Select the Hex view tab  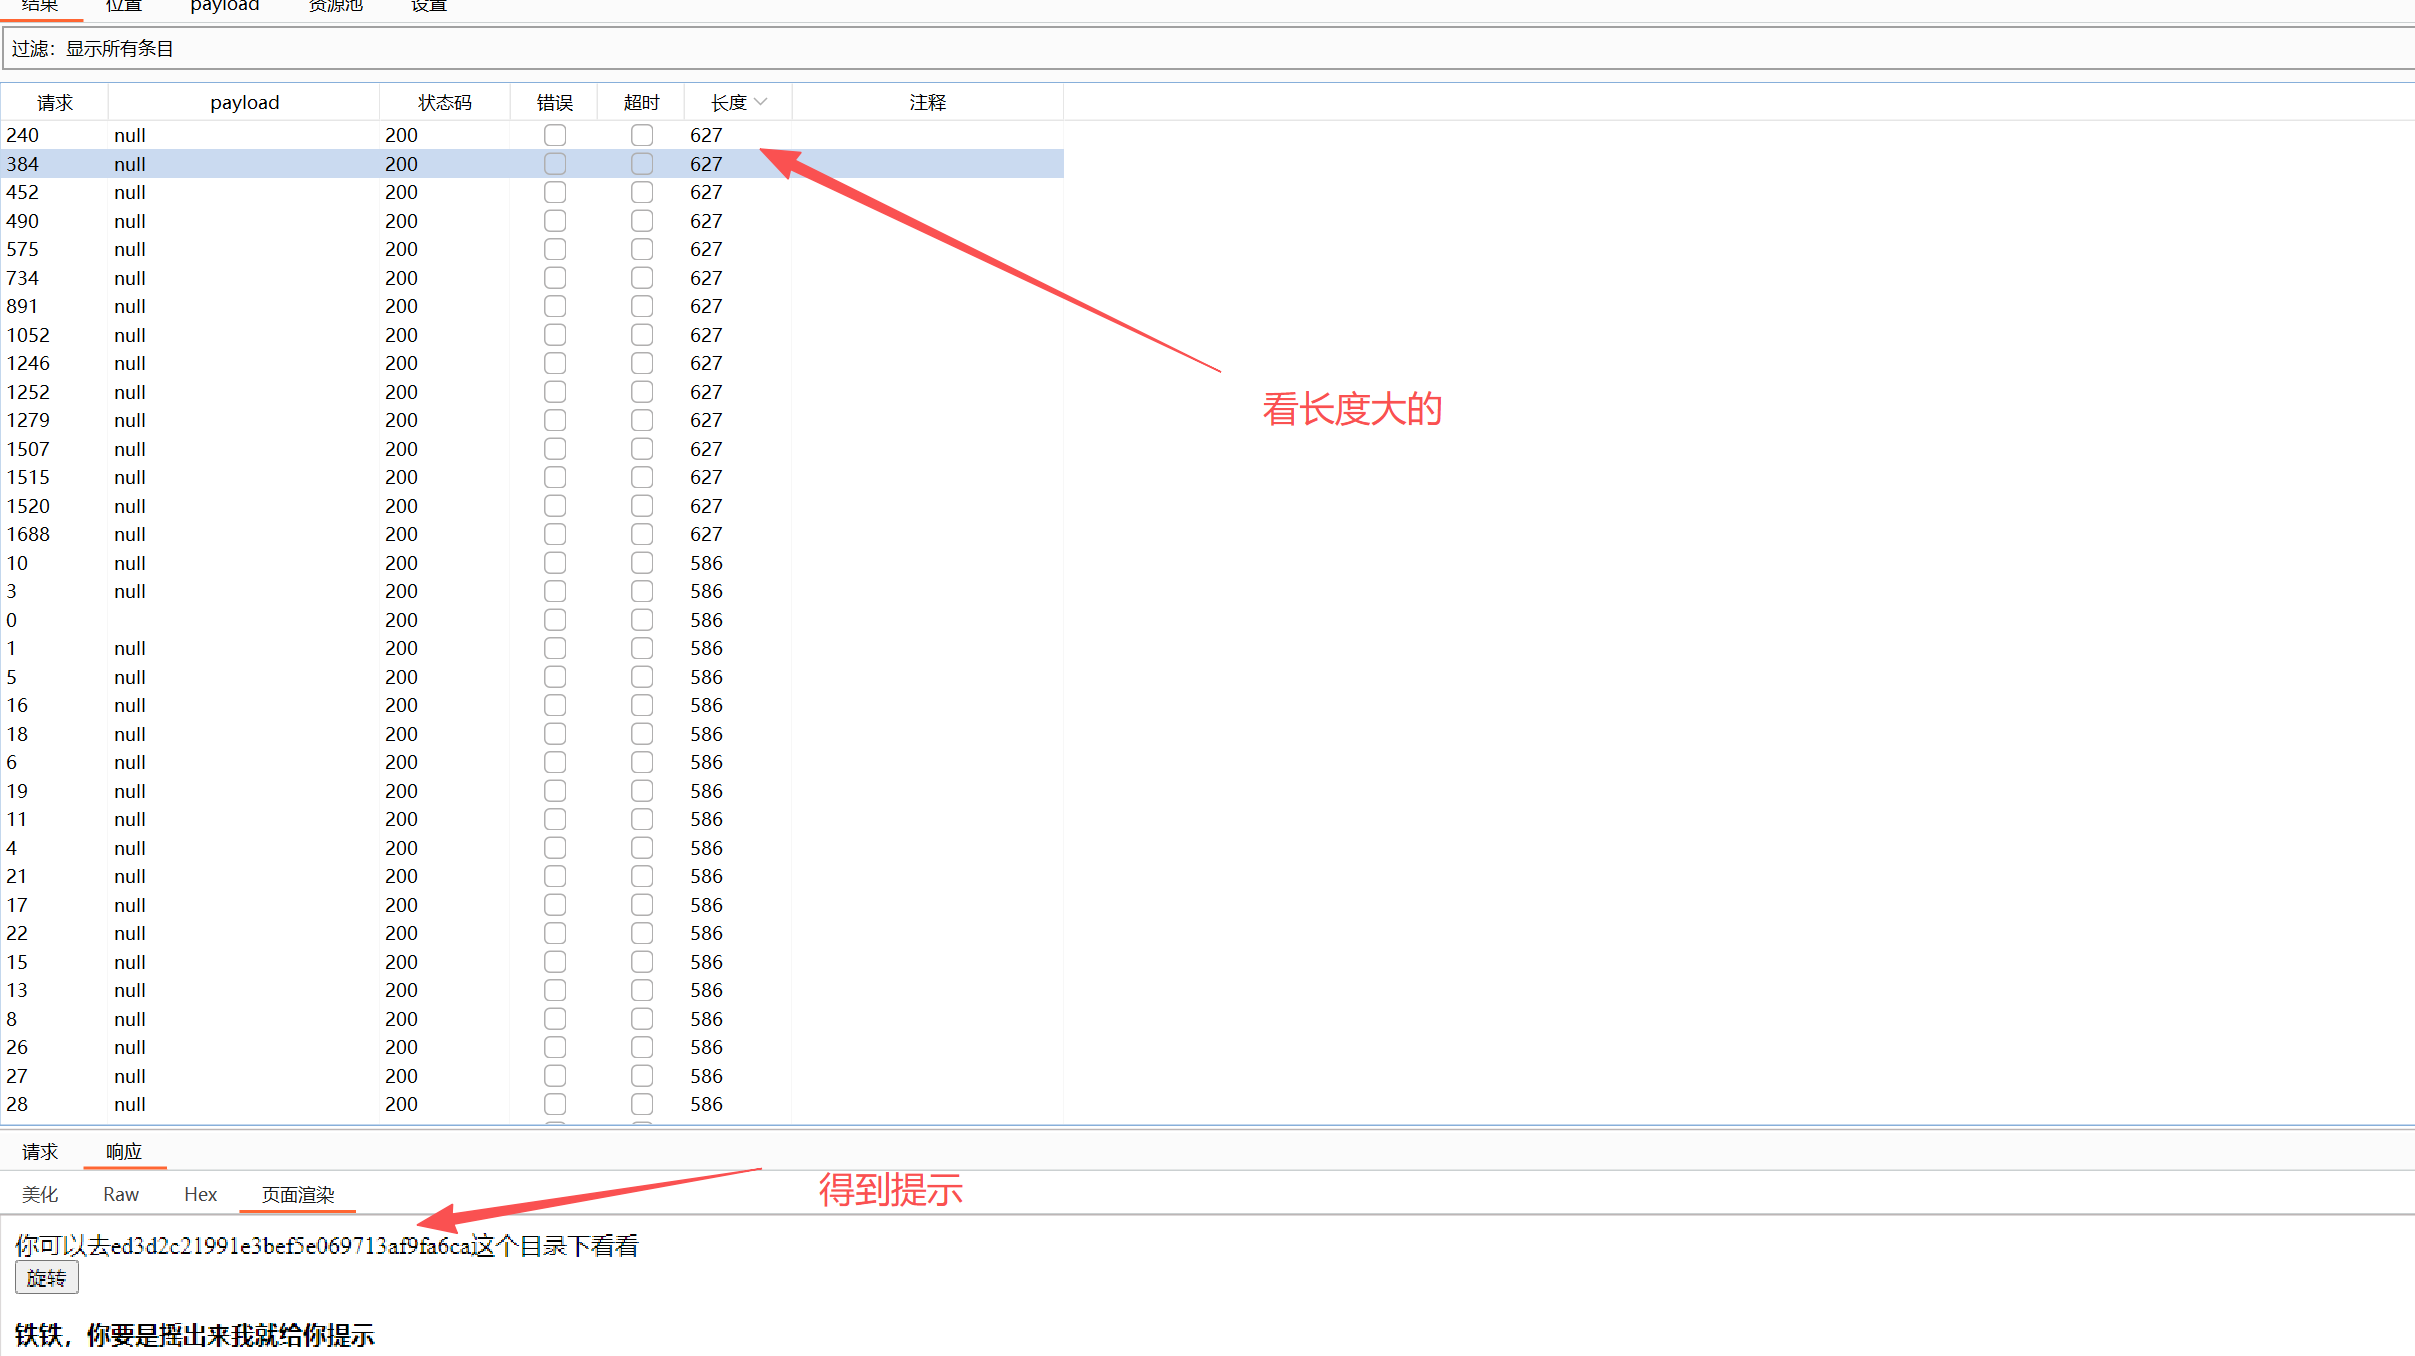[200, 1194]
